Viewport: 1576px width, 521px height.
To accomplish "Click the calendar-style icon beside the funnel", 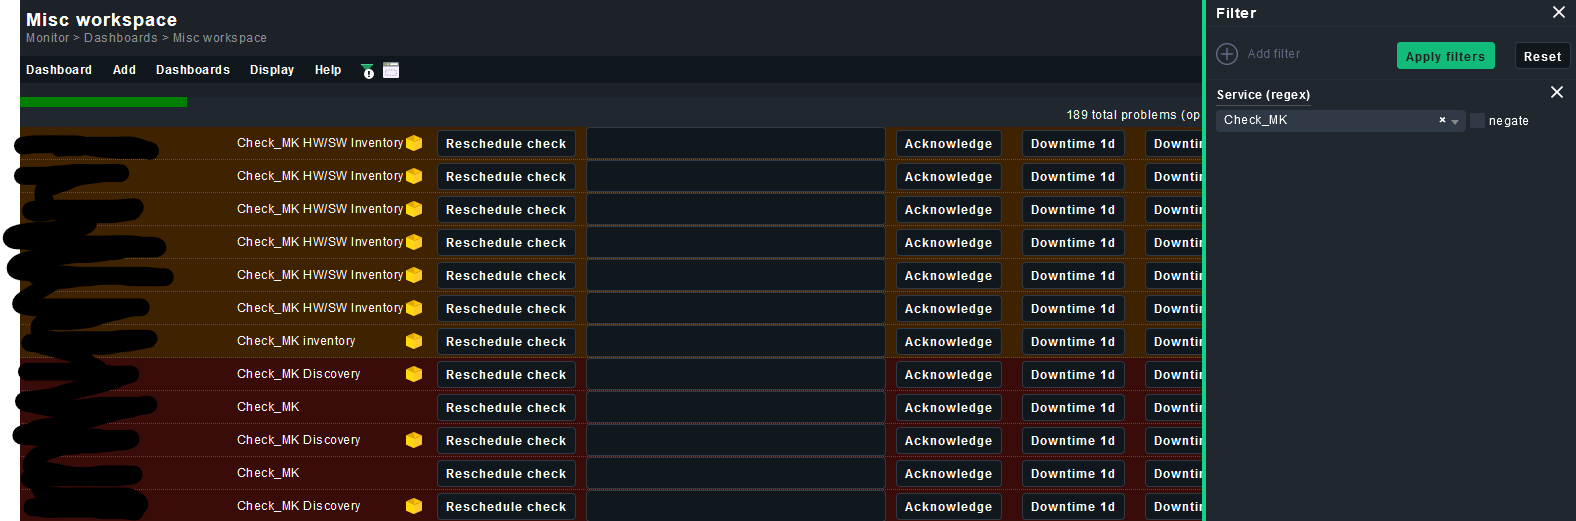I will click(x=391, y=70).
